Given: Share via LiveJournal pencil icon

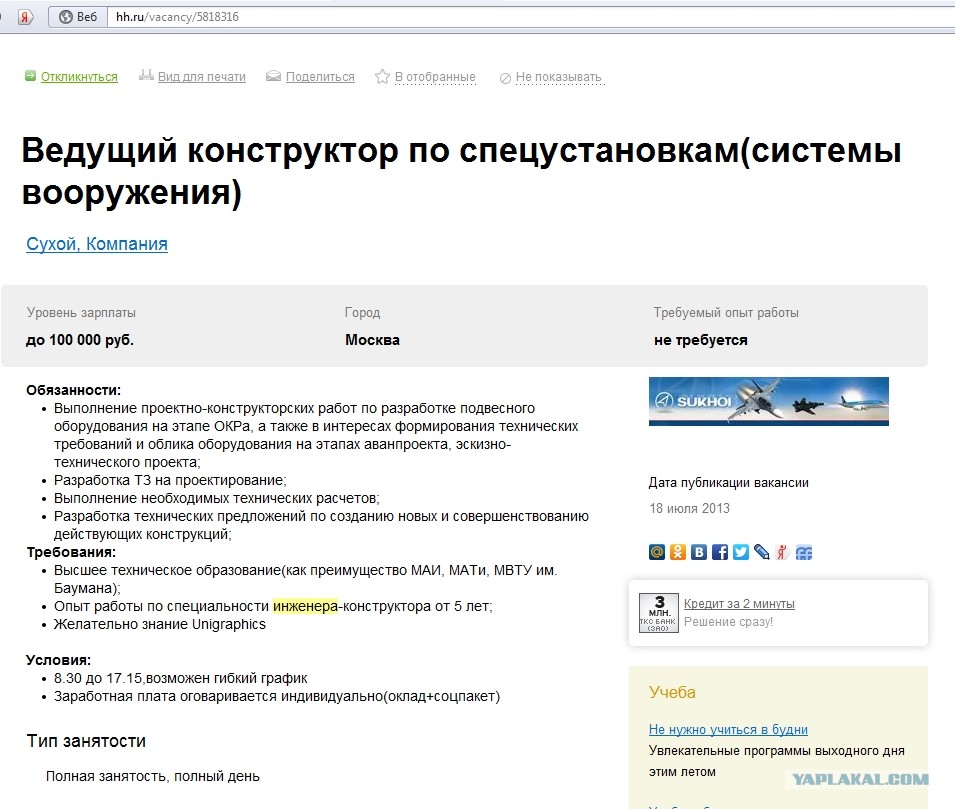Looking at the screenshot, I should [x=761, y=552].
